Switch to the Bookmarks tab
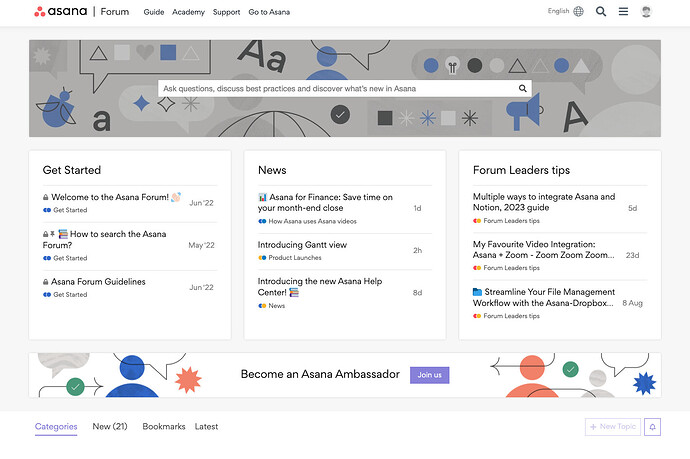This screenshot has width=690, height=459. pyautogui.click(x=164, y=426)
